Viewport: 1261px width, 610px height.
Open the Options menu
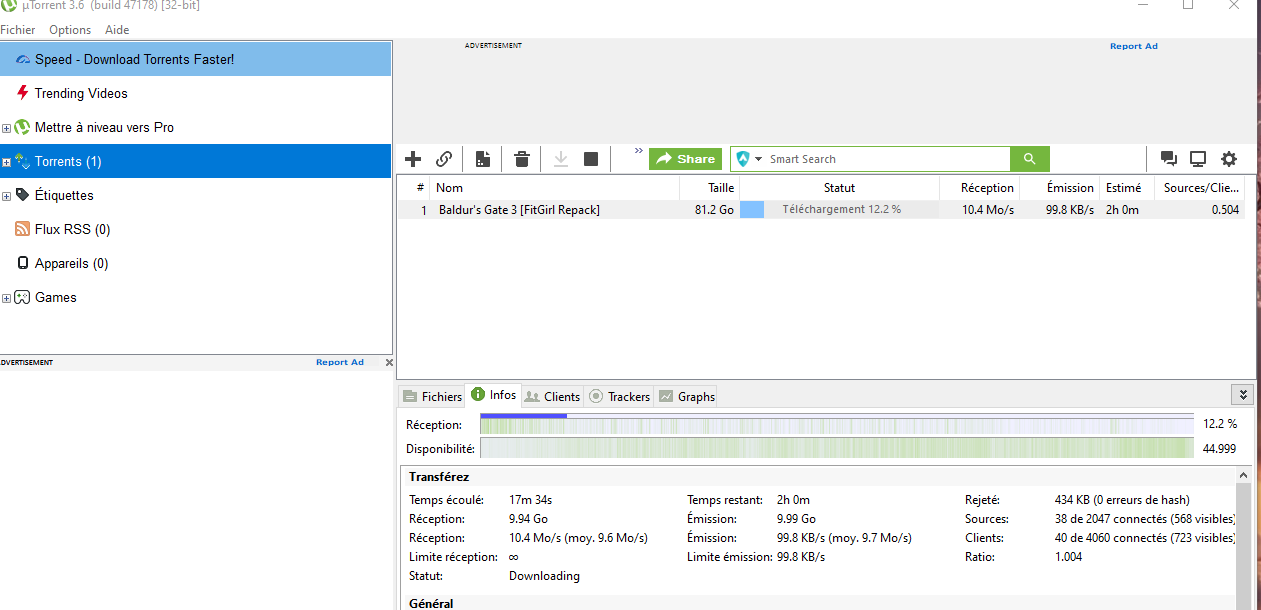pyautogui.click(x=70, y=30)
